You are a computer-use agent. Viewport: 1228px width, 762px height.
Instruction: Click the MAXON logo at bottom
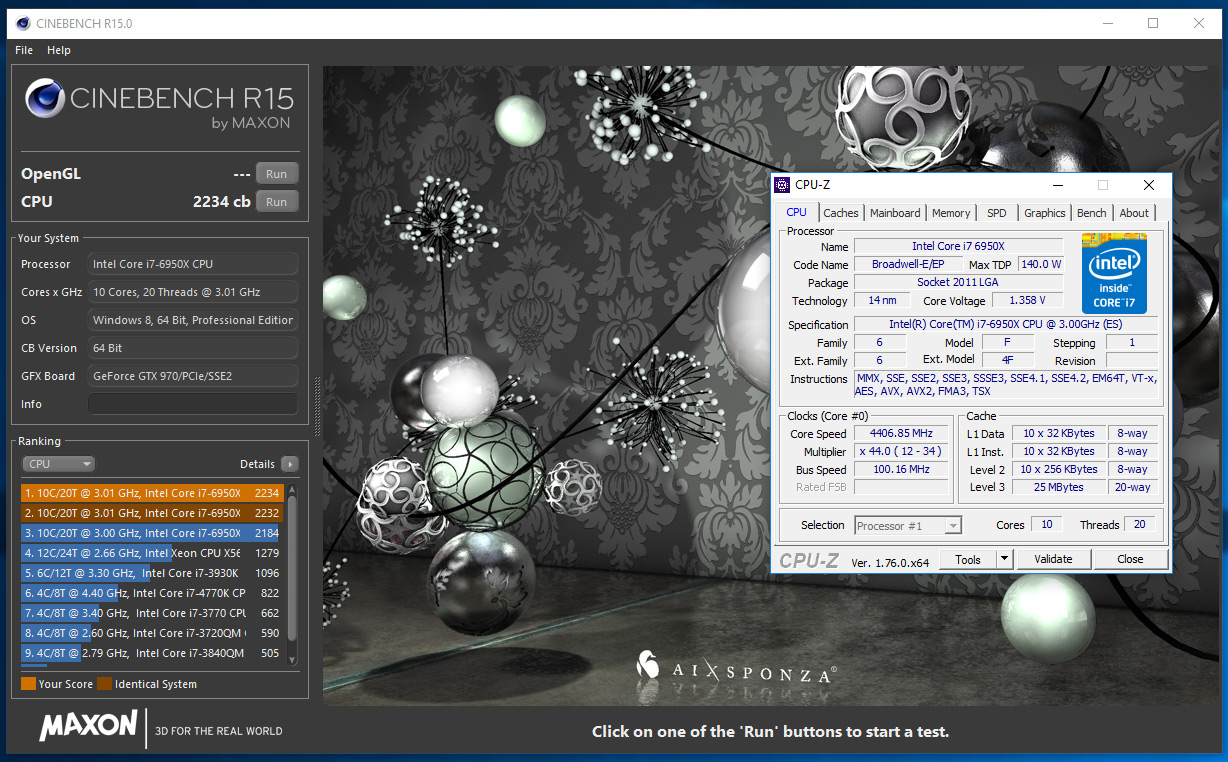click(88, 726)
